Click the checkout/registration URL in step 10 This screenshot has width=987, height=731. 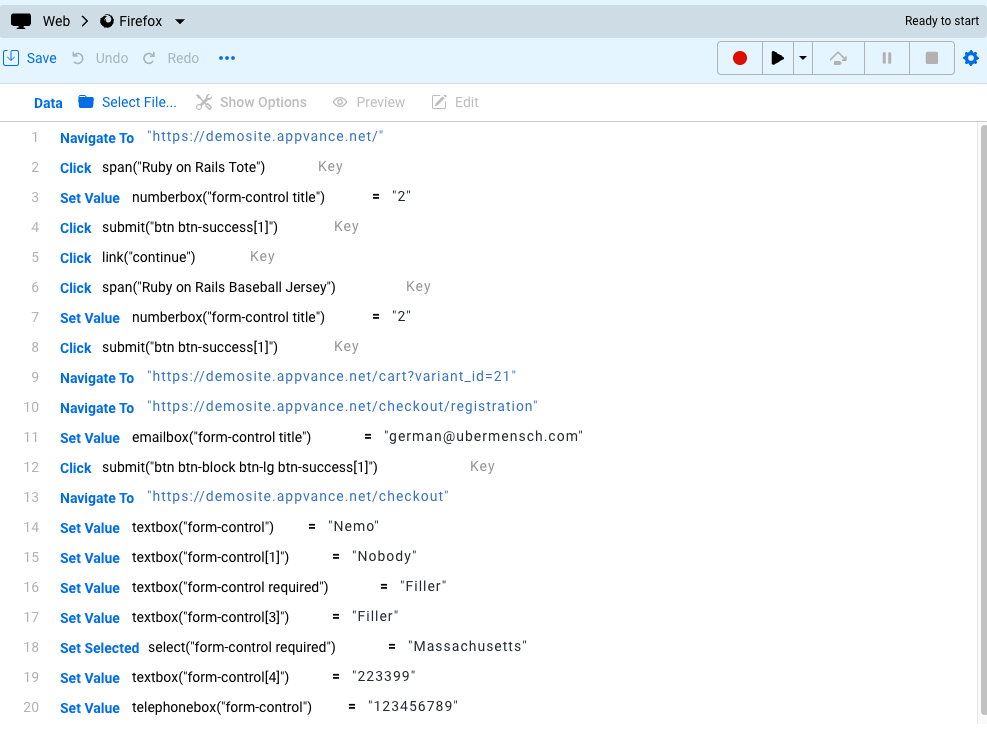tap(342, 407)
